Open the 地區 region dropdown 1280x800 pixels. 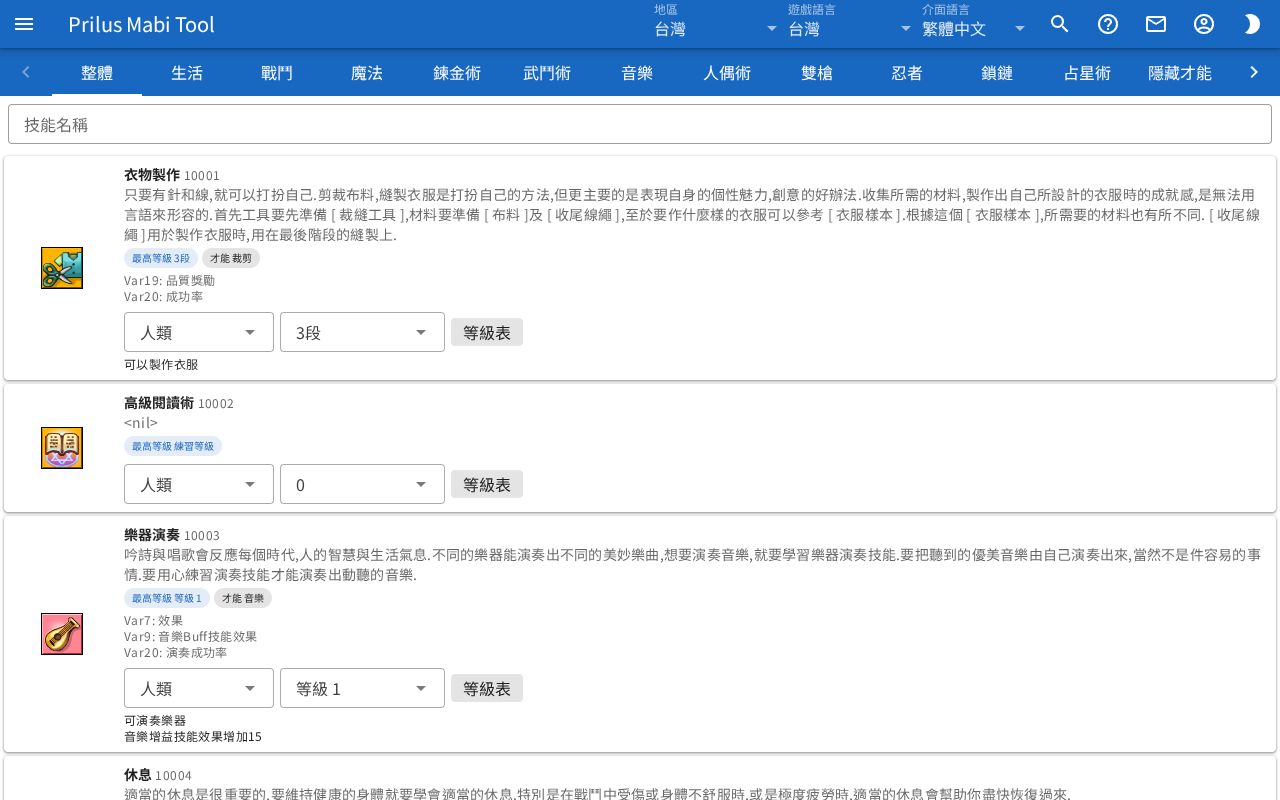[716, 24]
